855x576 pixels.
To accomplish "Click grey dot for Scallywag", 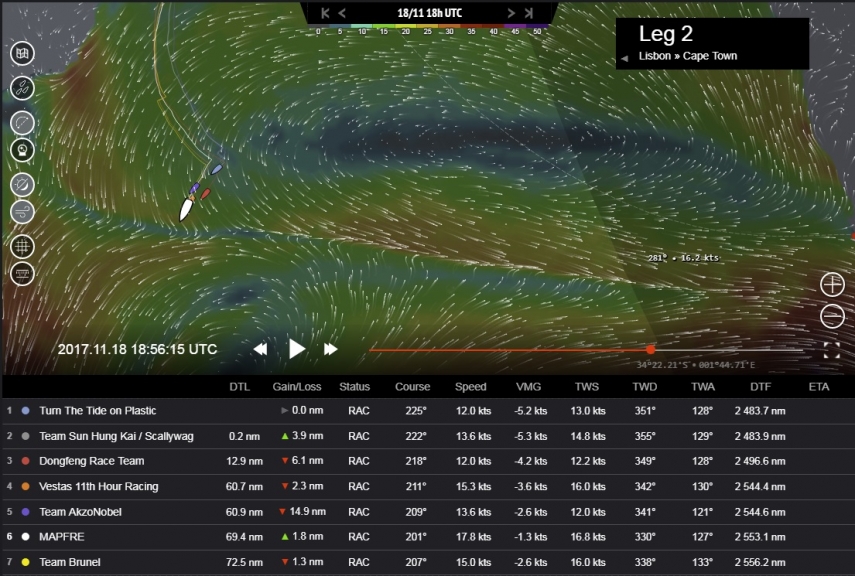I will pyautogui.click(x=25, y=436).
